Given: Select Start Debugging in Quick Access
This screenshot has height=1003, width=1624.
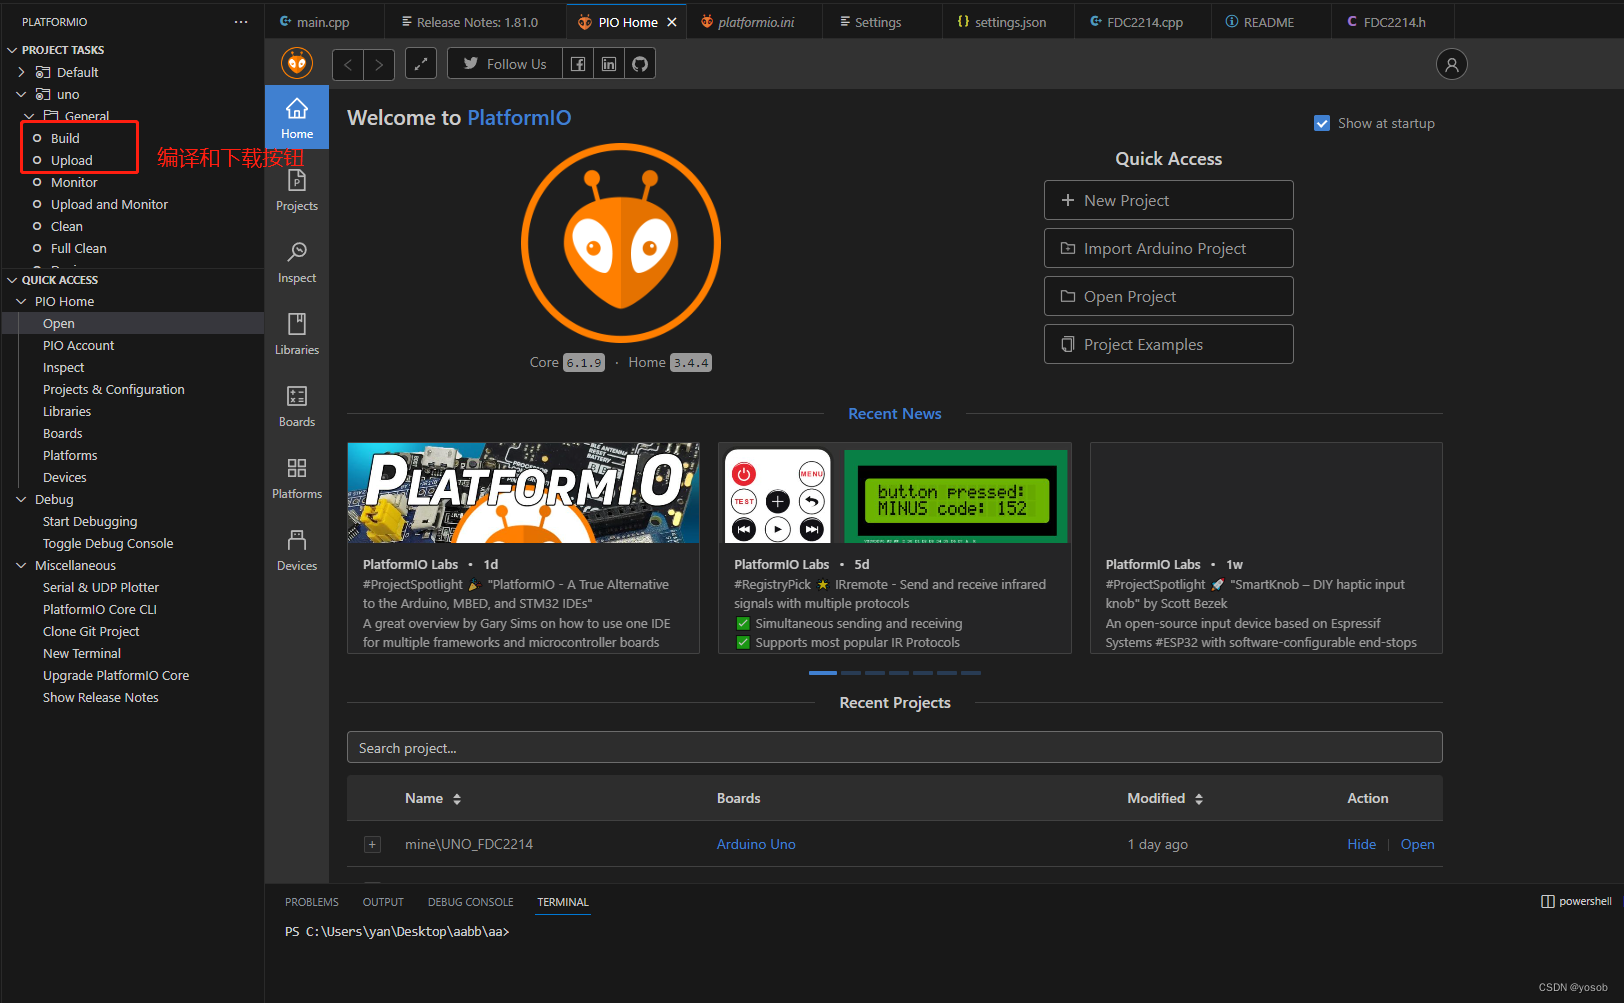Looking at the screenshot, I should click(x=90, y=521).
